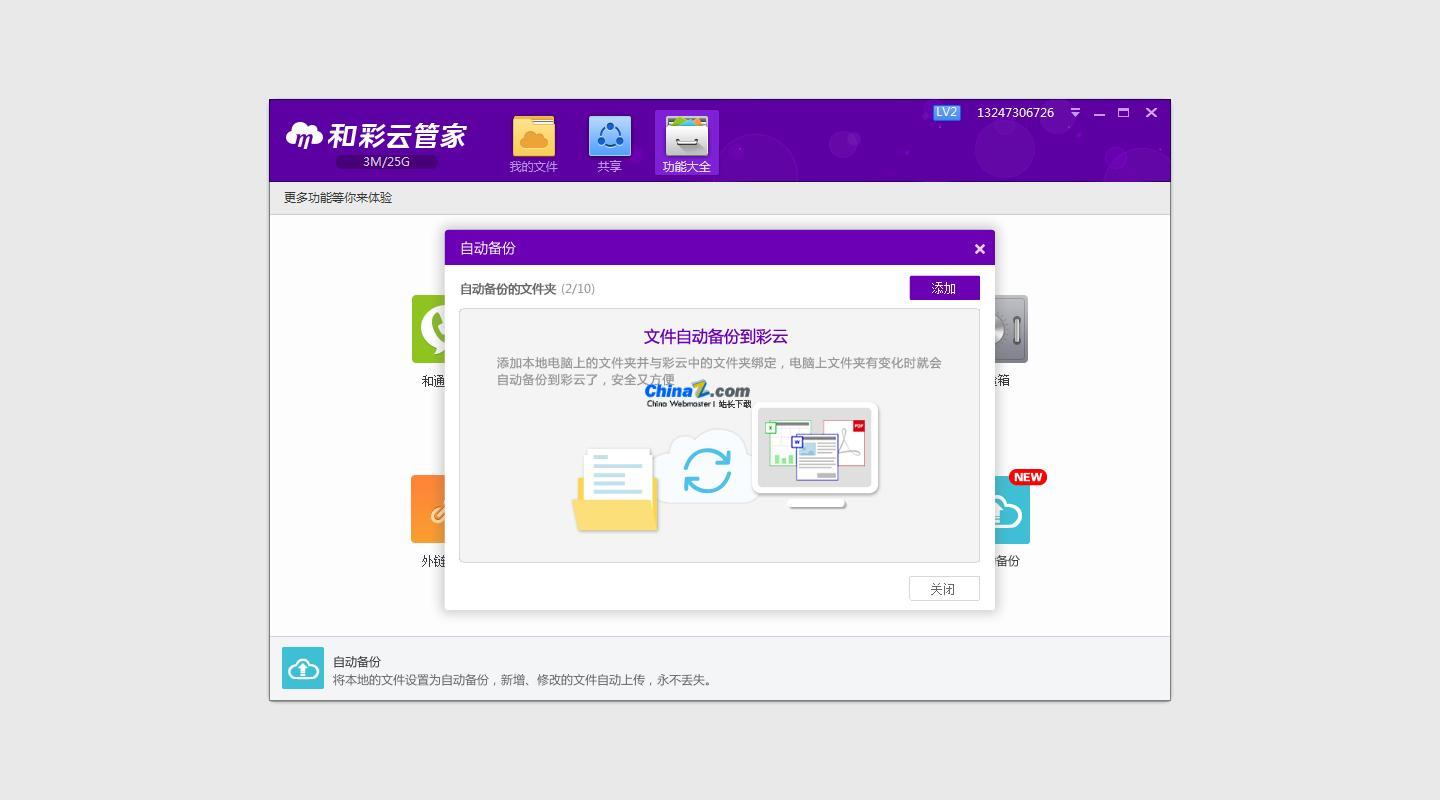Click the green 和通 phone icon
Screen dimensions: 1440x800
[428, 329]
